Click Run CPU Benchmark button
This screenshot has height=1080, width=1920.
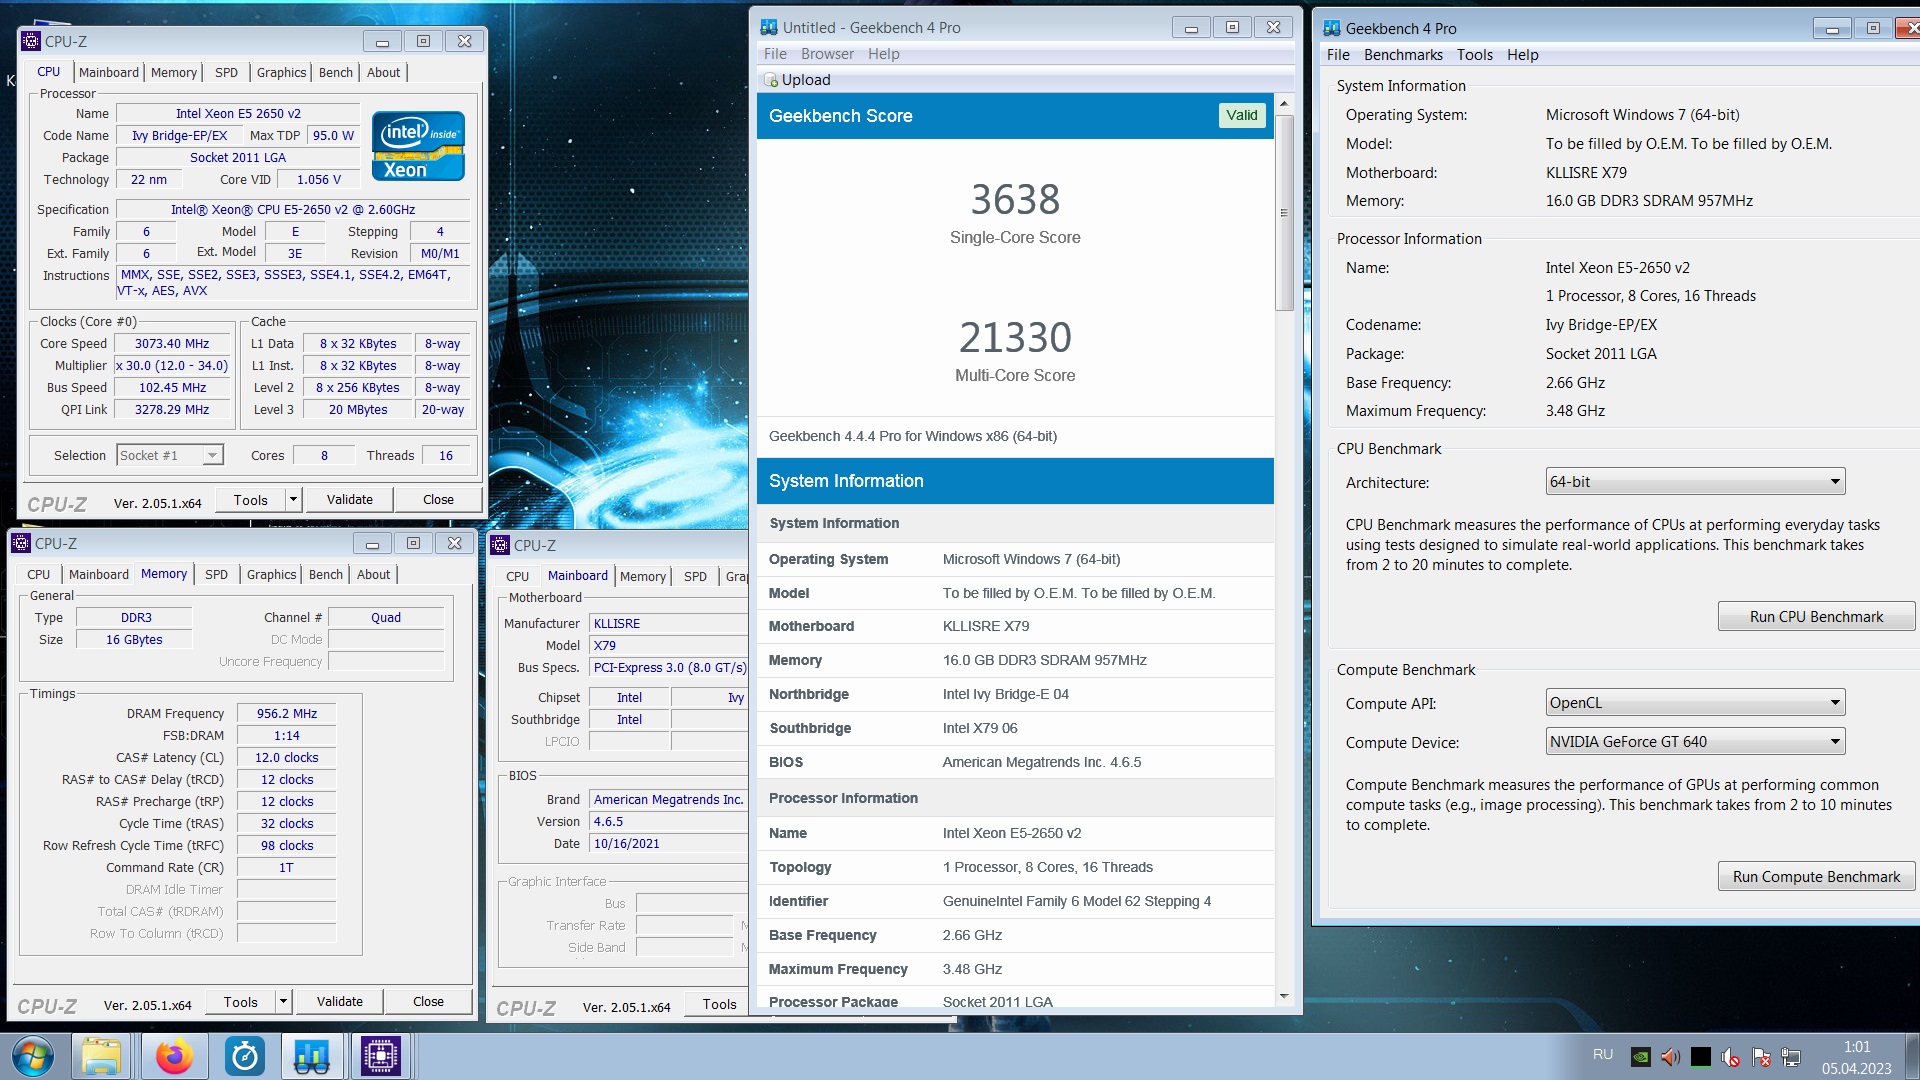pos(1816,617)
